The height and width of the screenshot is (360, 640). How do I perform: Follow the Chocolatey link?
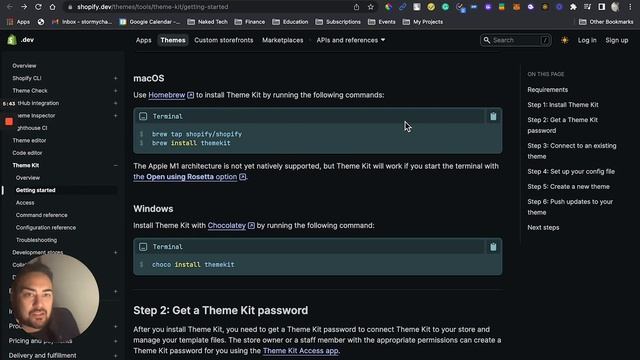(x=227, y=225)
